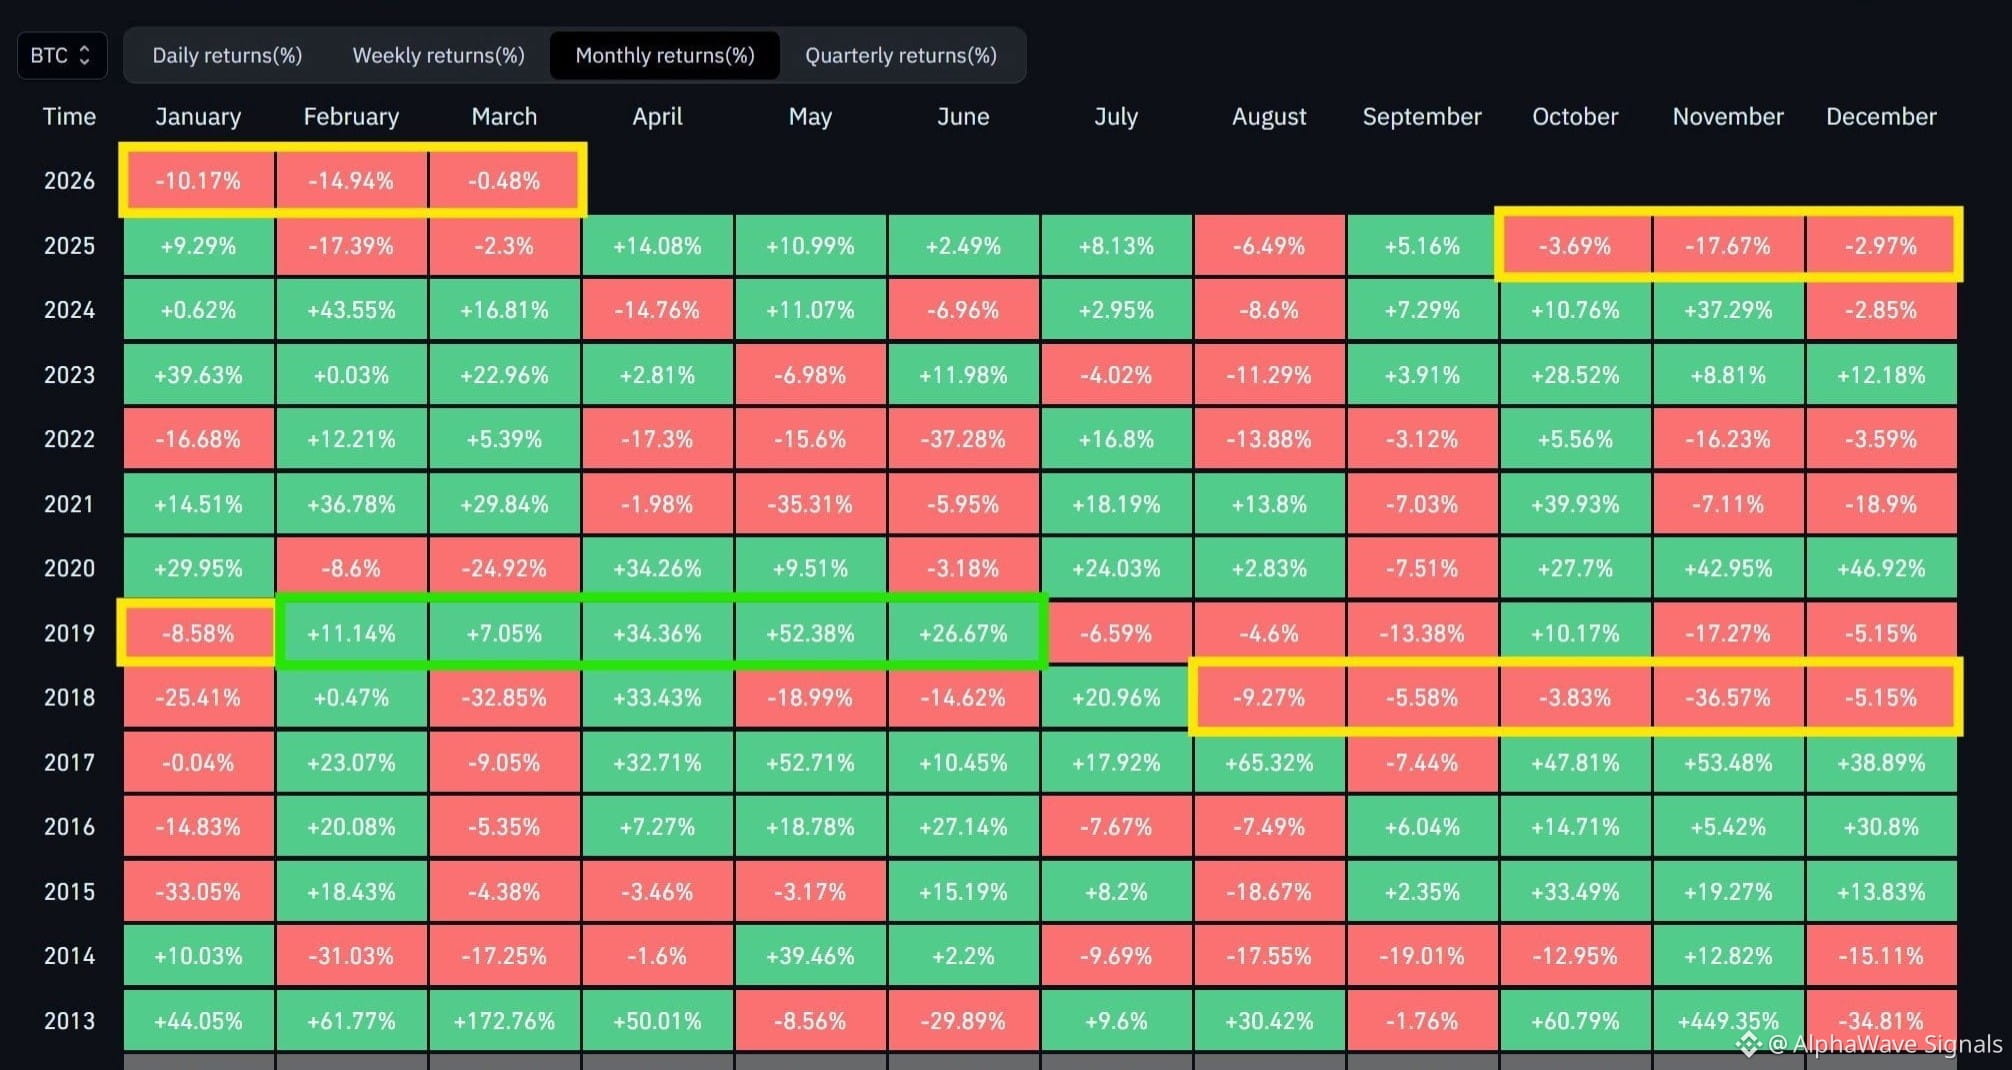Select the 2025 row label
This screenshot has height=1070, width=2012.
coord(69,245)
